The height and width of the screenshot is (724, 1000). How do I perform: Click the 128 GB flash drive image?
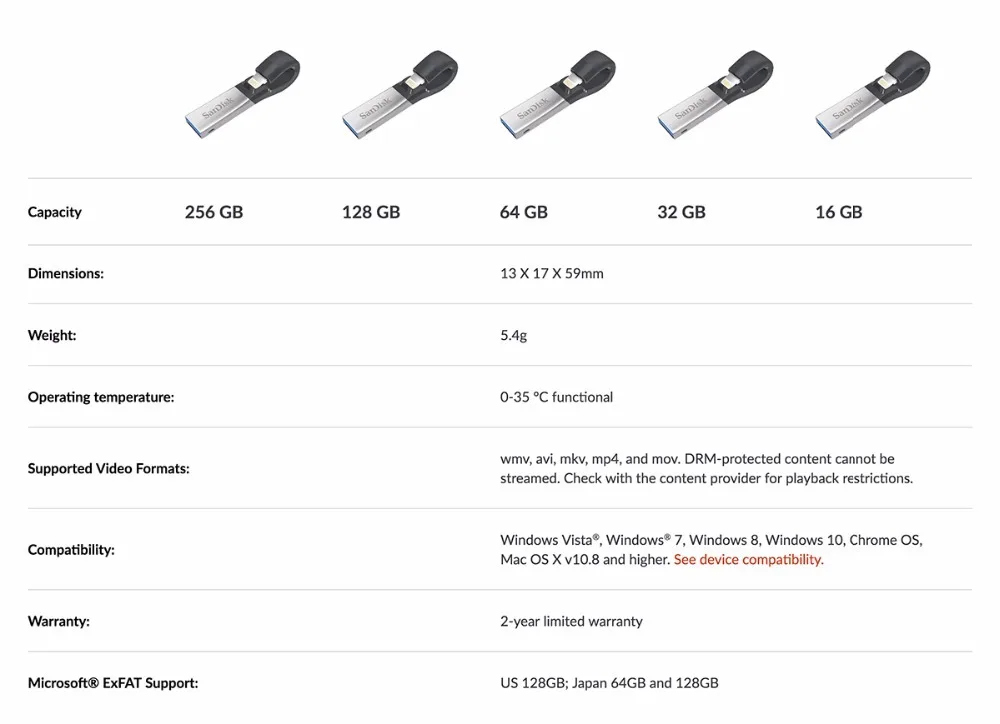[400, 95]
